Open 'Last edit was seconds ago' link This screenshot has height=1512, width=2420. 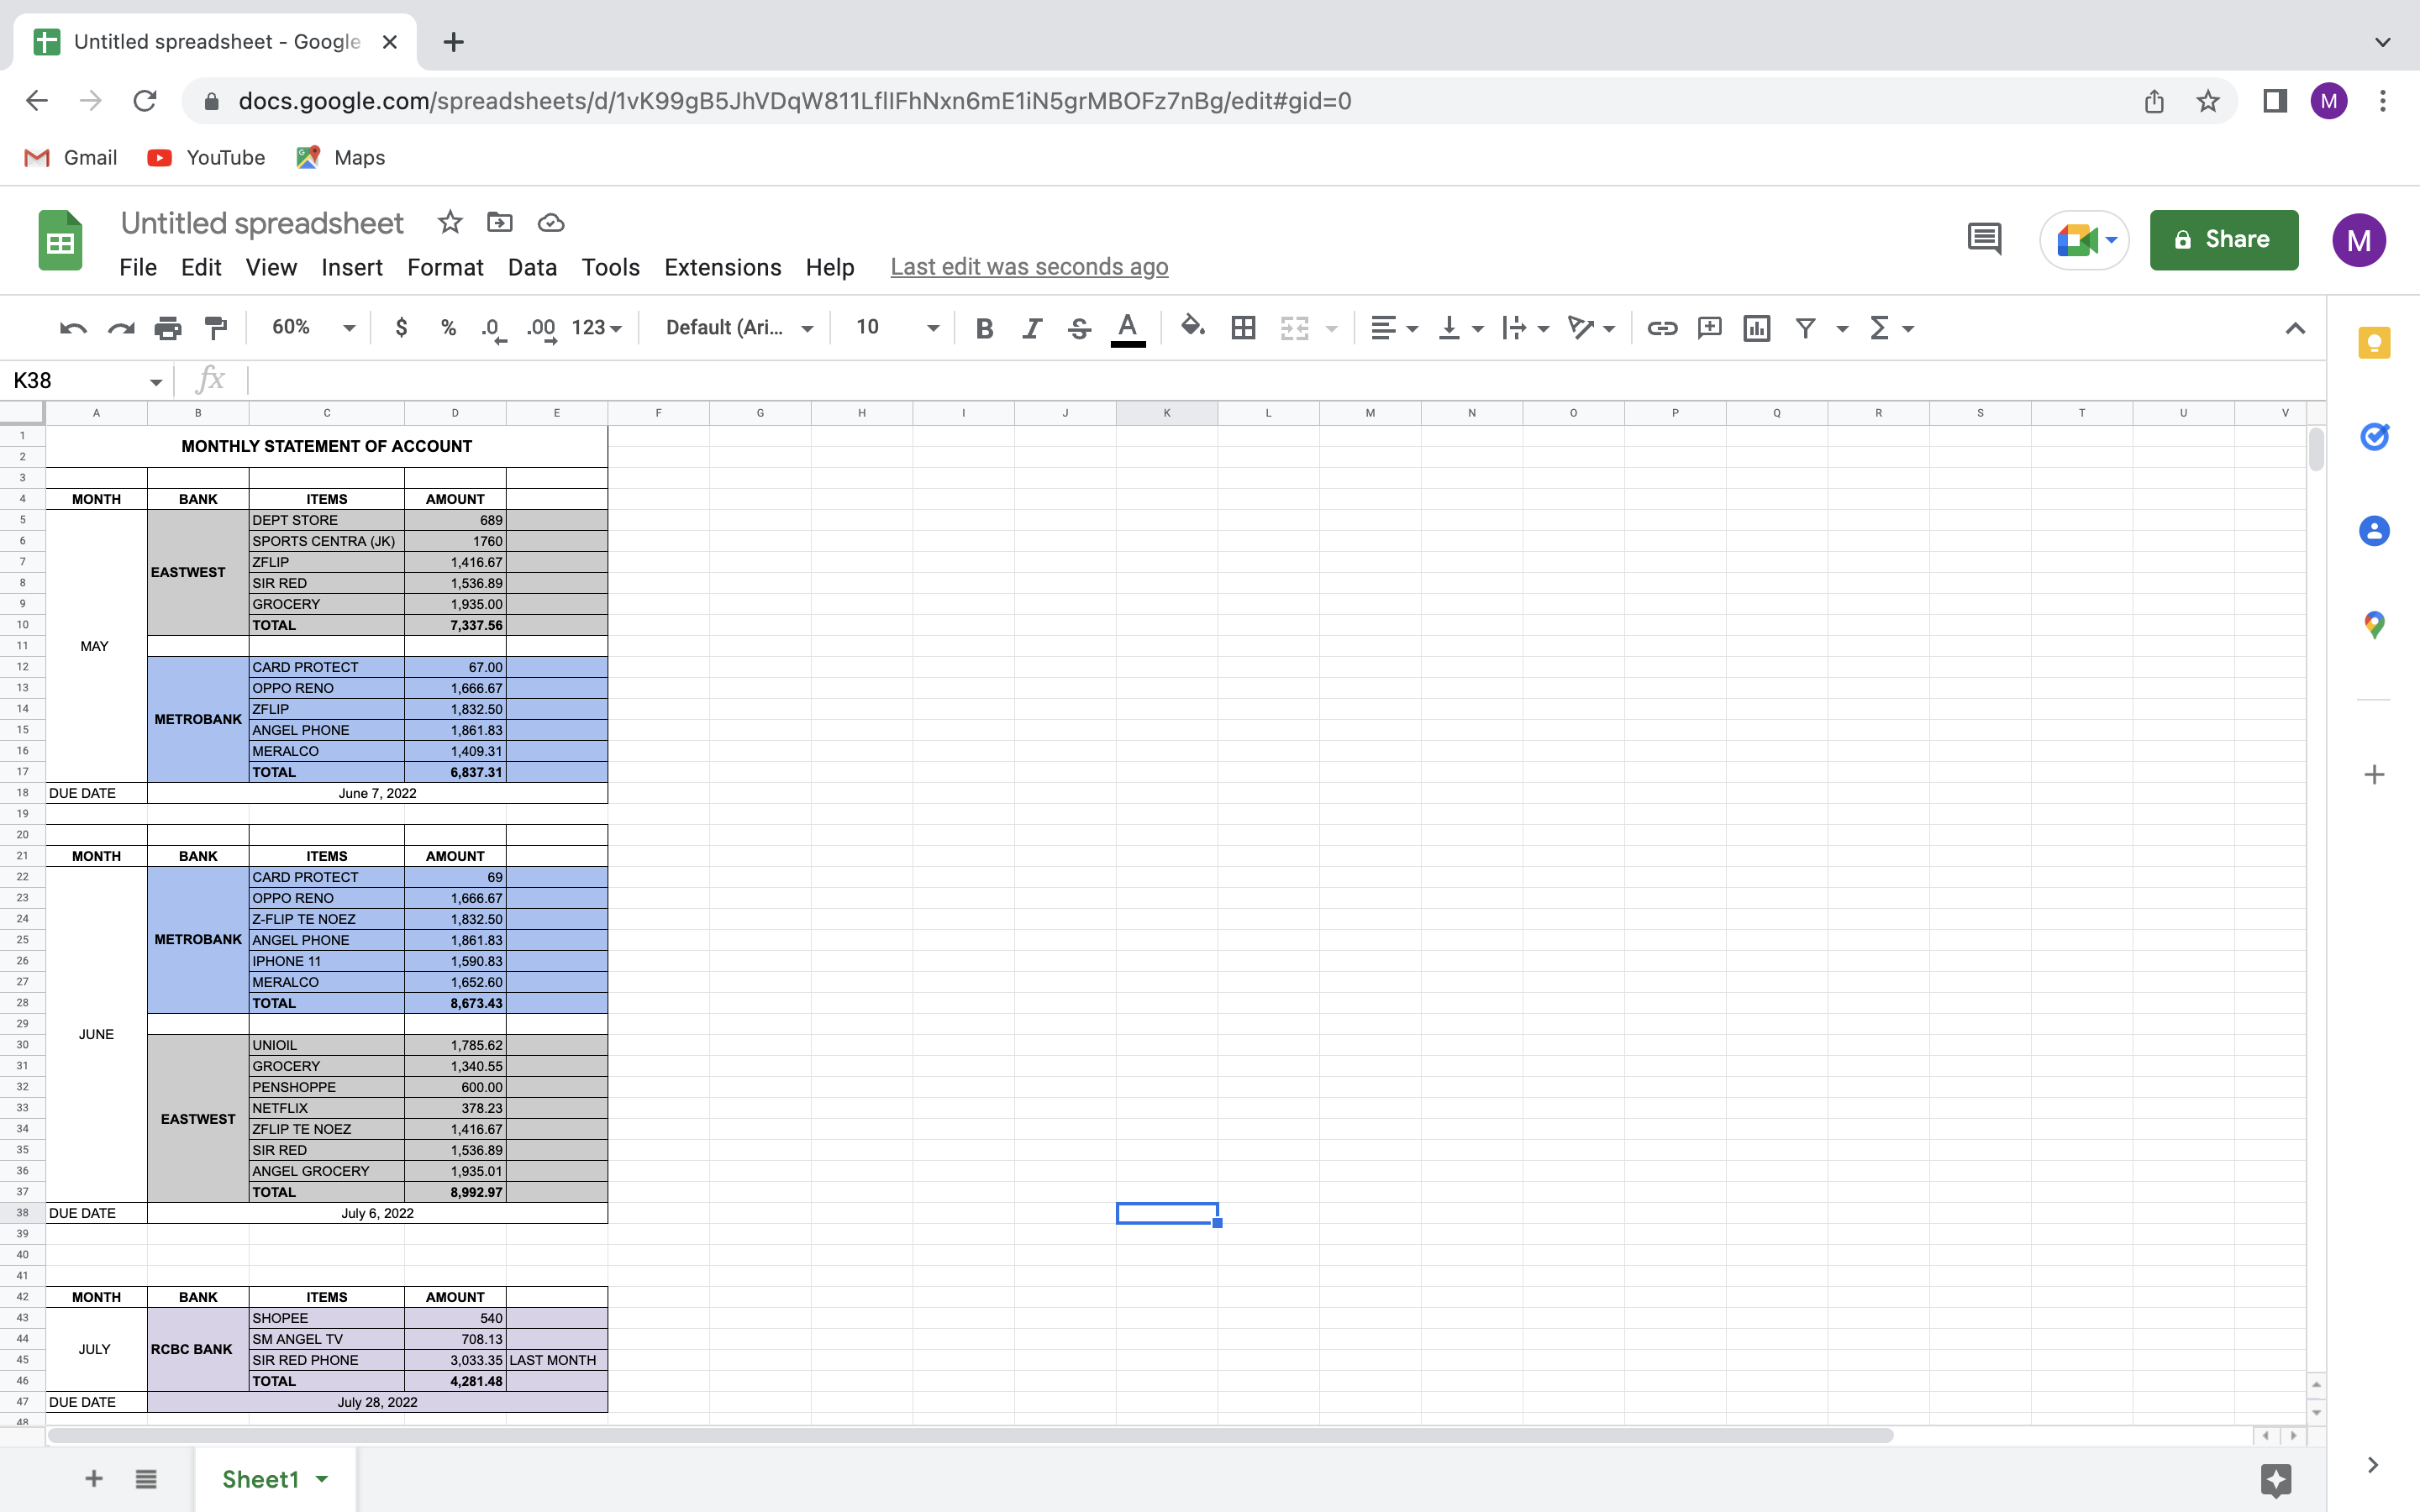pyautogui.click(x=1029, y=267)
